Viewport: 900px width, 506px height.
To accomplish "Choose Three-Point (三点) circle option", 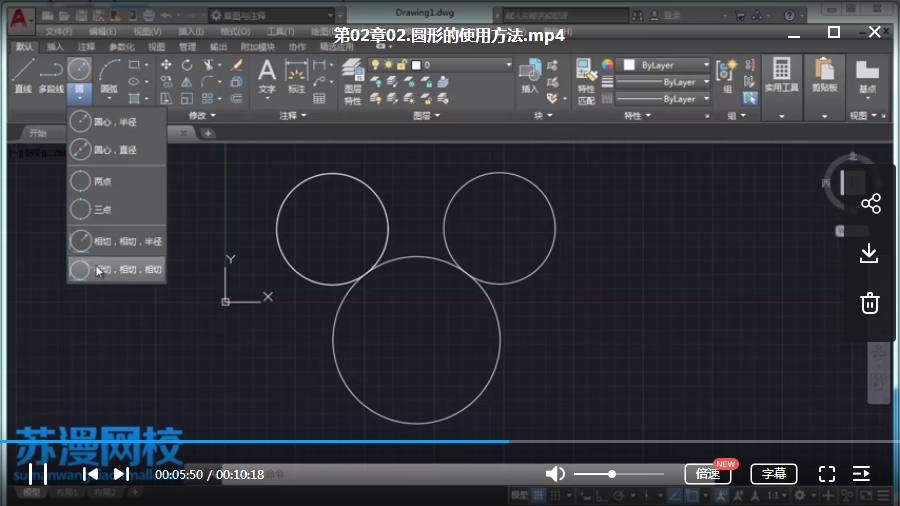I will coord(117,209).
